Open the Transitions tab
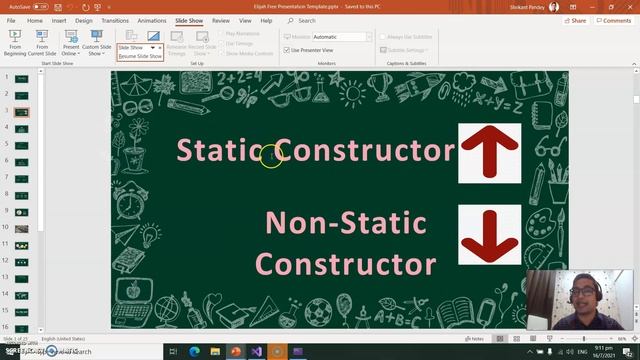The image size is (640, 360). tap(115, 20)
